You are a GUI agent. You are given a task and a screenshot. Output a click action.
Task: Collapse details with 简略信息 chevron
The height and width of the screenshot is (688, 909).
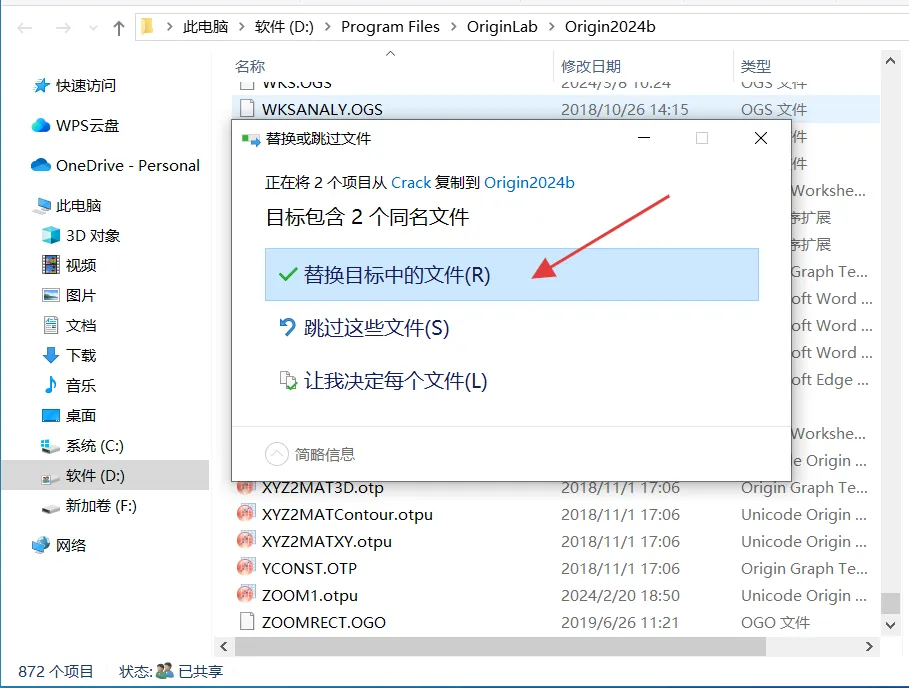(277, 454)
